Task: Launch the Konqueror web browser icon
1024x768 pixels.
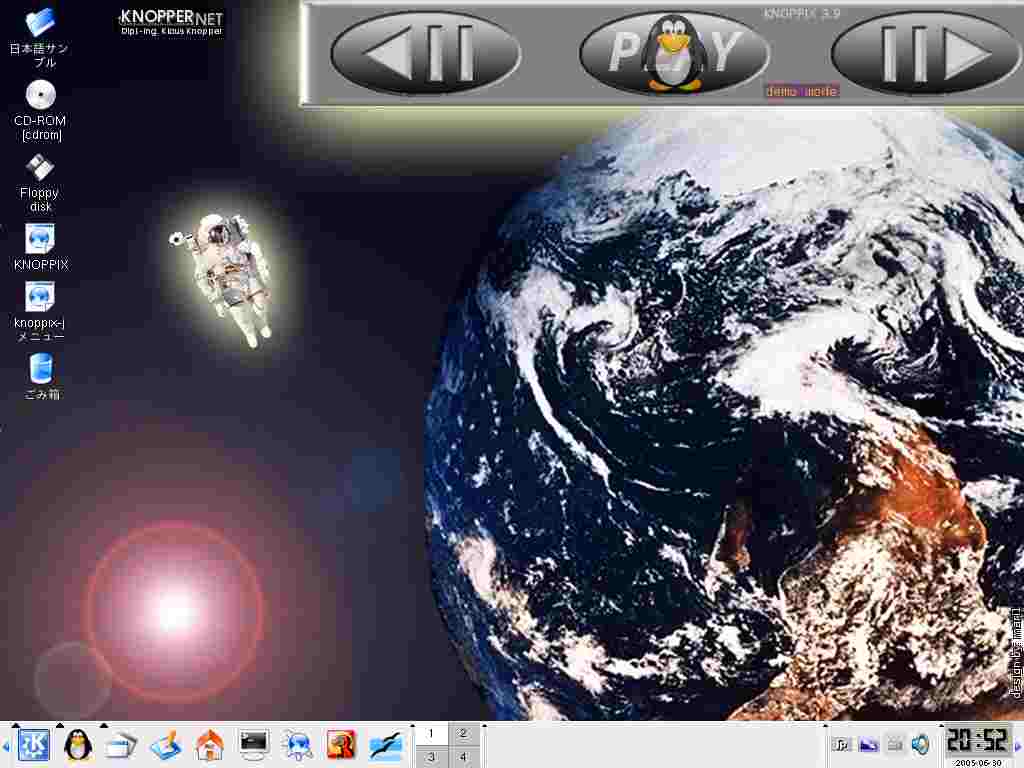Action: click(298, 745)
